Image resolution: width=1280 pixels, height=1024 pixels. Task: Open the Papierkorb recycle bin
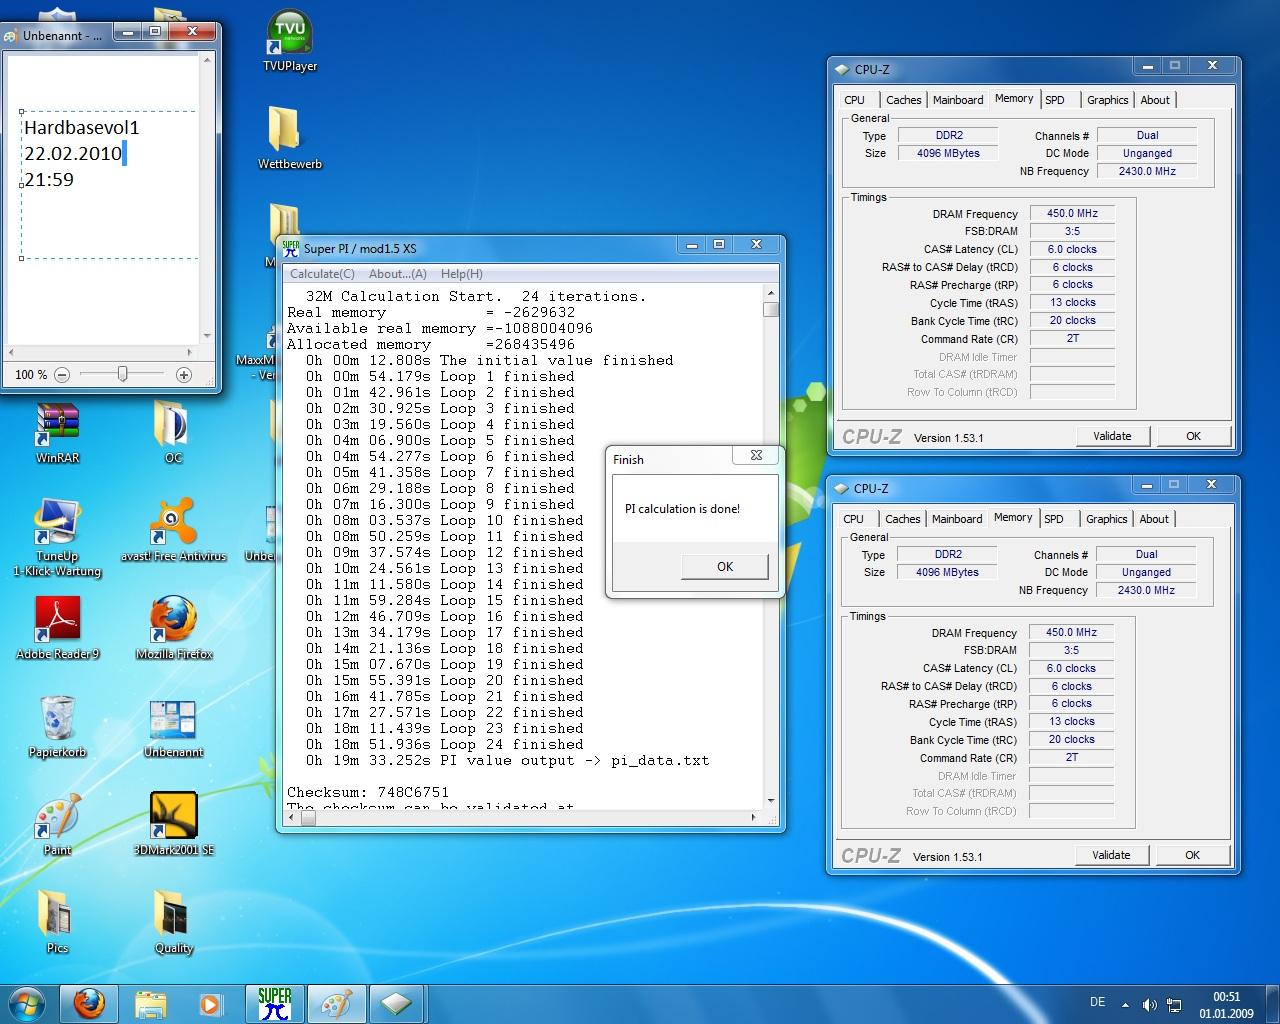57,726
